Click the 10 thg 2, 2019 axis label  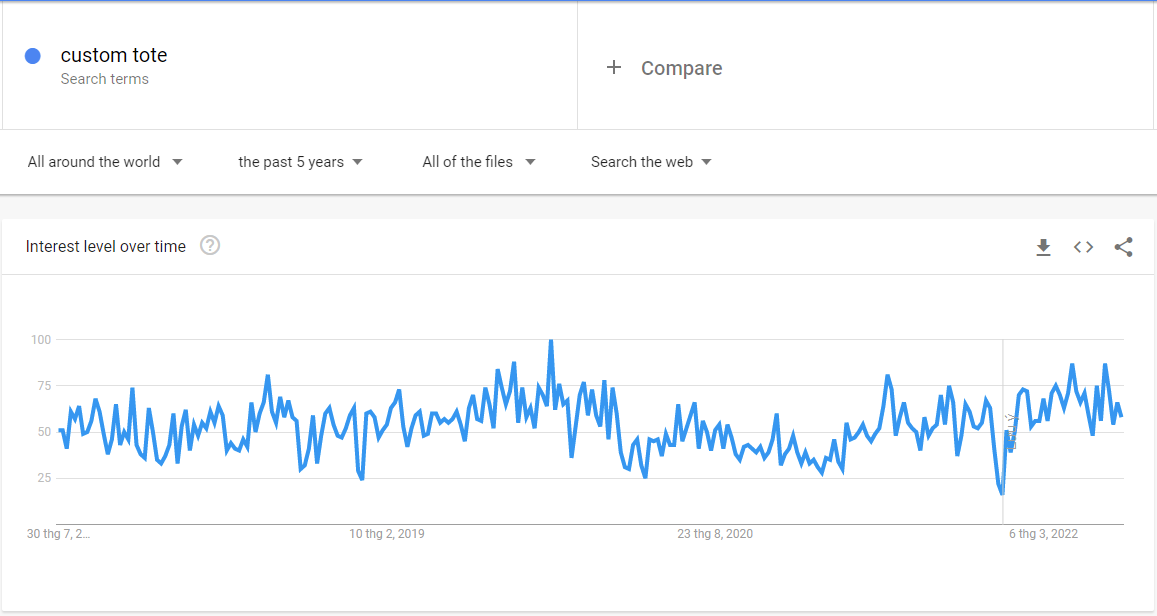pos(386,534)
